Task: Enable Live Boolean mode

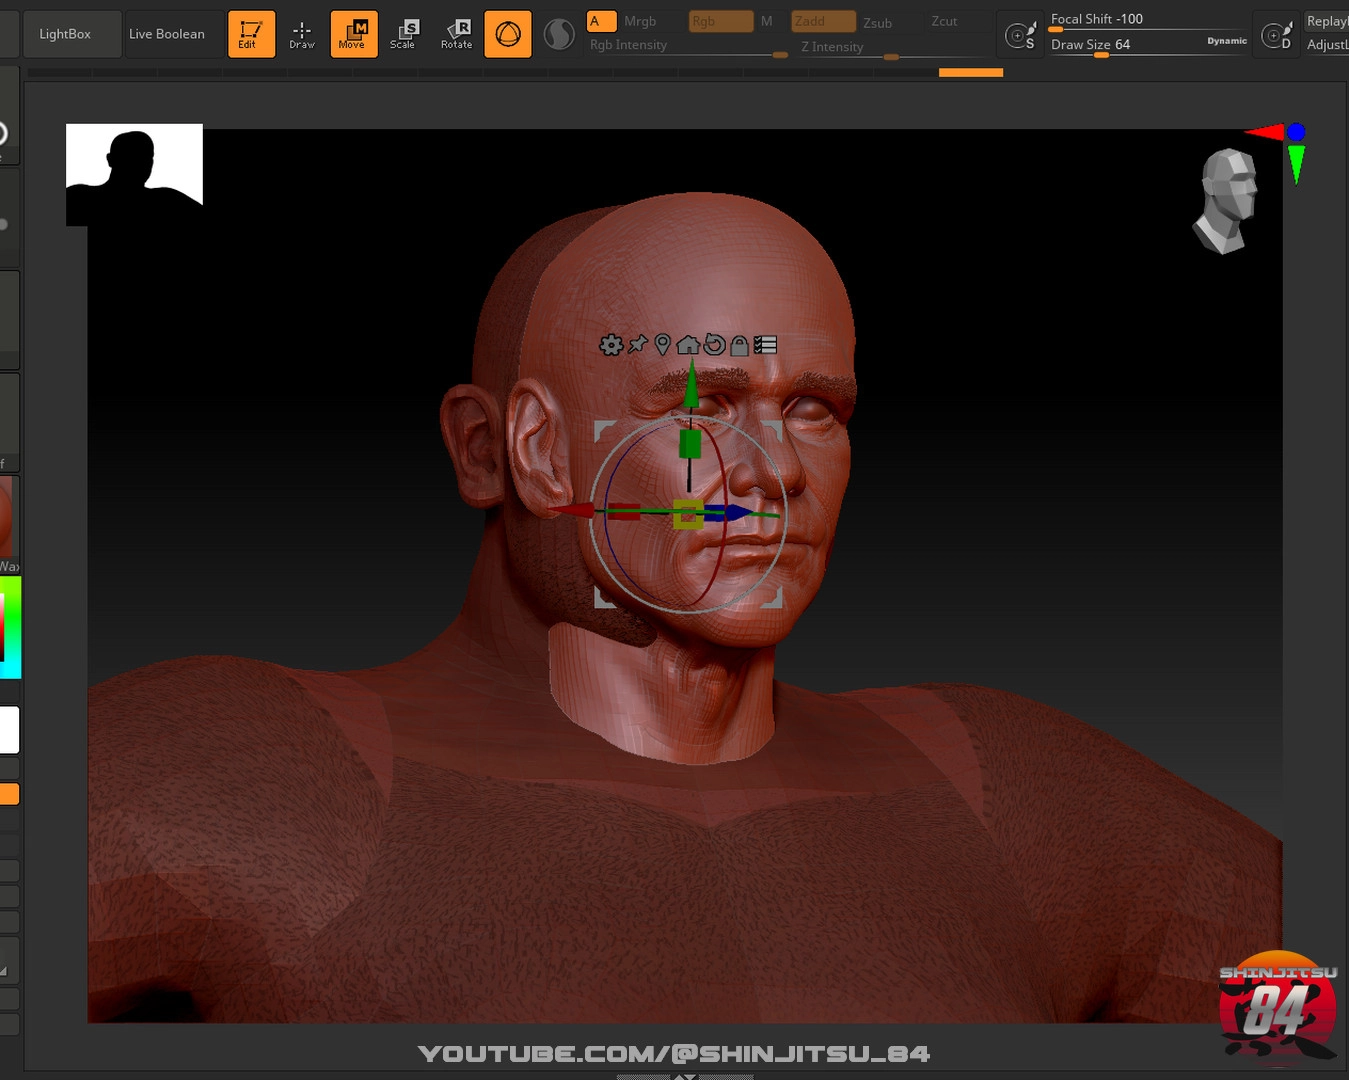Action: 167,34
